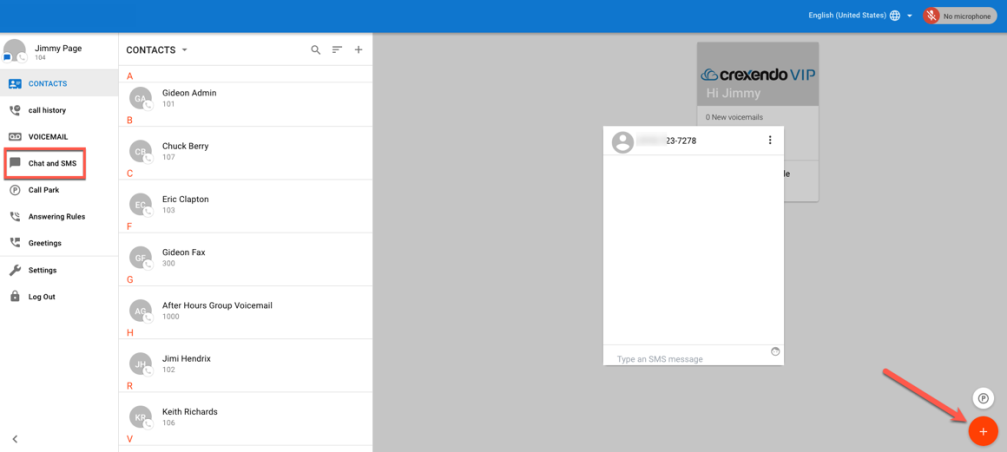Click the Jimmy Page user name

(x=58, y=48)
